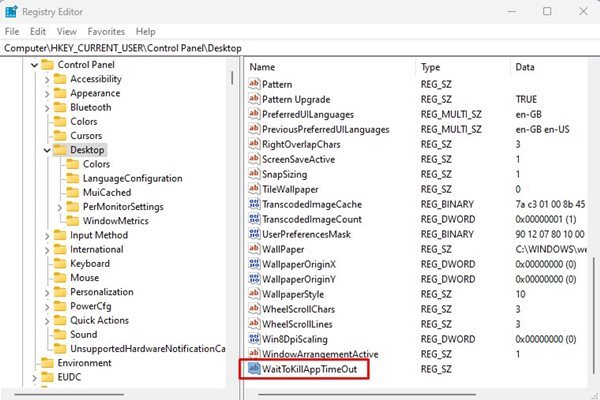Image resolution: width=600 pixels, height=400 pixels.
Task: Click the binary icon beside UserPreferencesMask
Action: point(254,233)
